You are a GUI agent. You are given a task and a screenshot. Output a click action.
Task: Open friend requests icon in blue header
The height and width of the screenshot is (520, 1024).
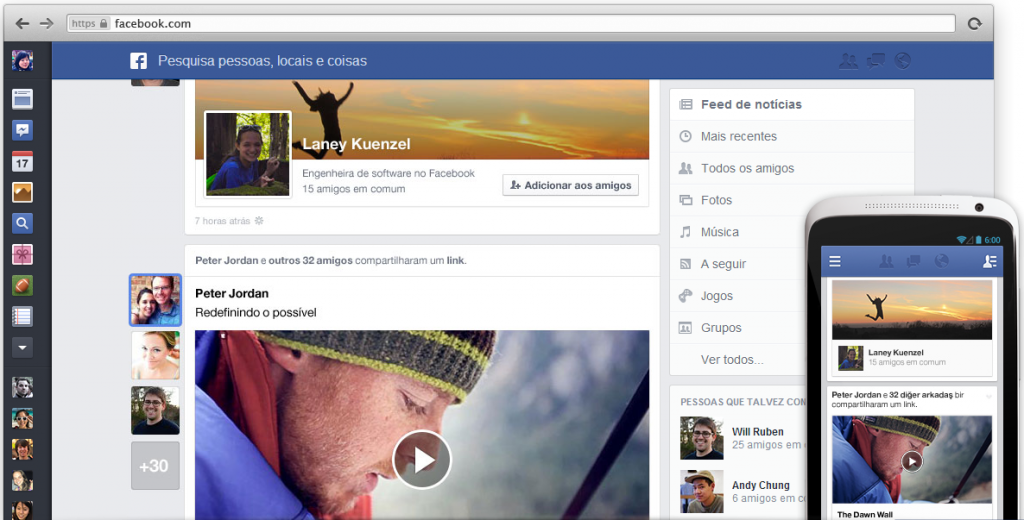pyautogui.click(x=848, y=61)
